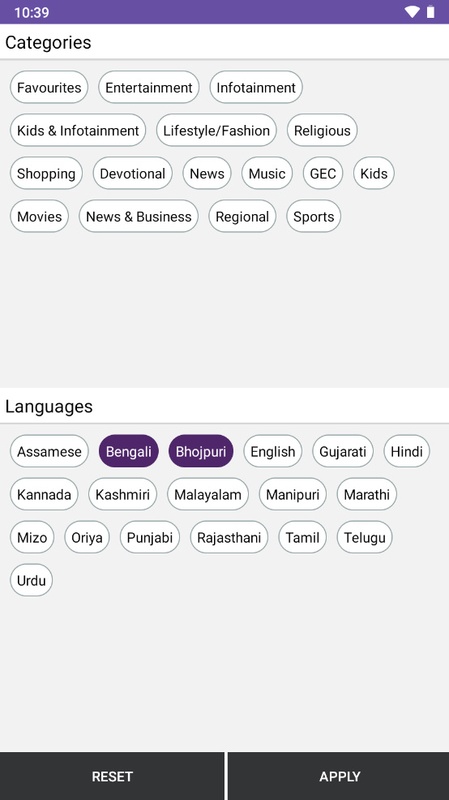Screen dimensions: 449x800
Task: Pick the Urdu language chip
Action: (31, 580)
